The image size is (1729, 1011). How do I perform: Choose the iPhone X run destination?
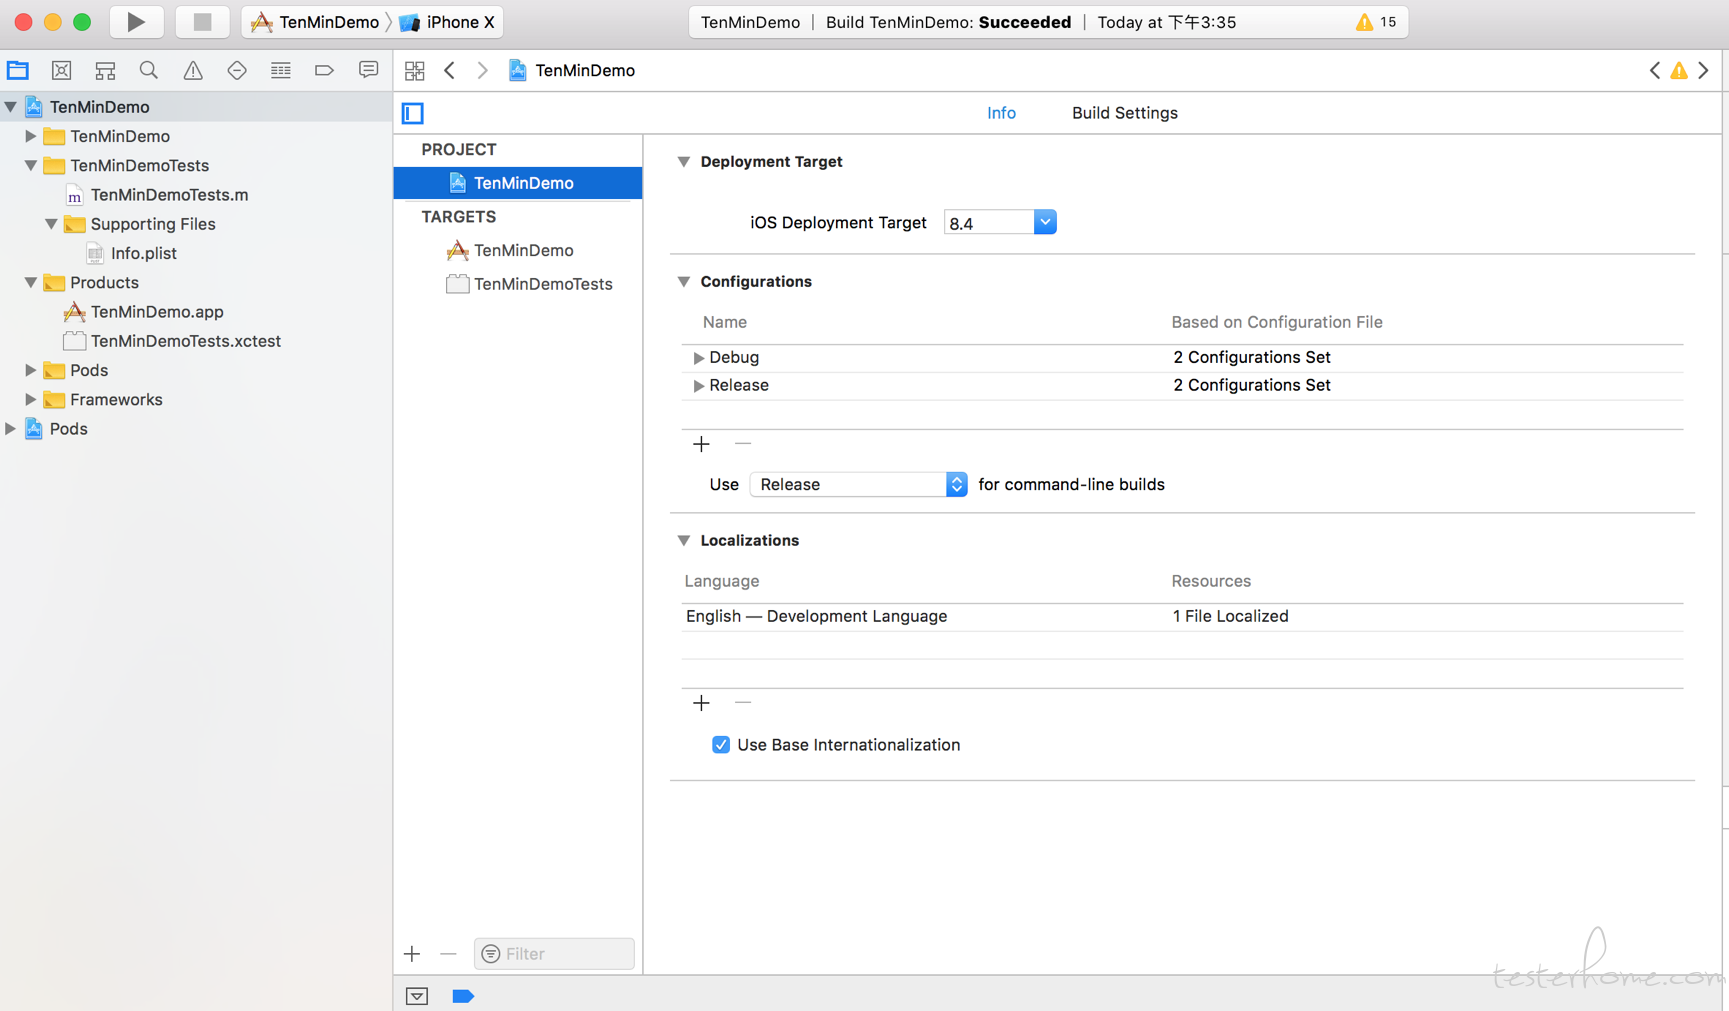pyautogui.click(x=447, y=22)
